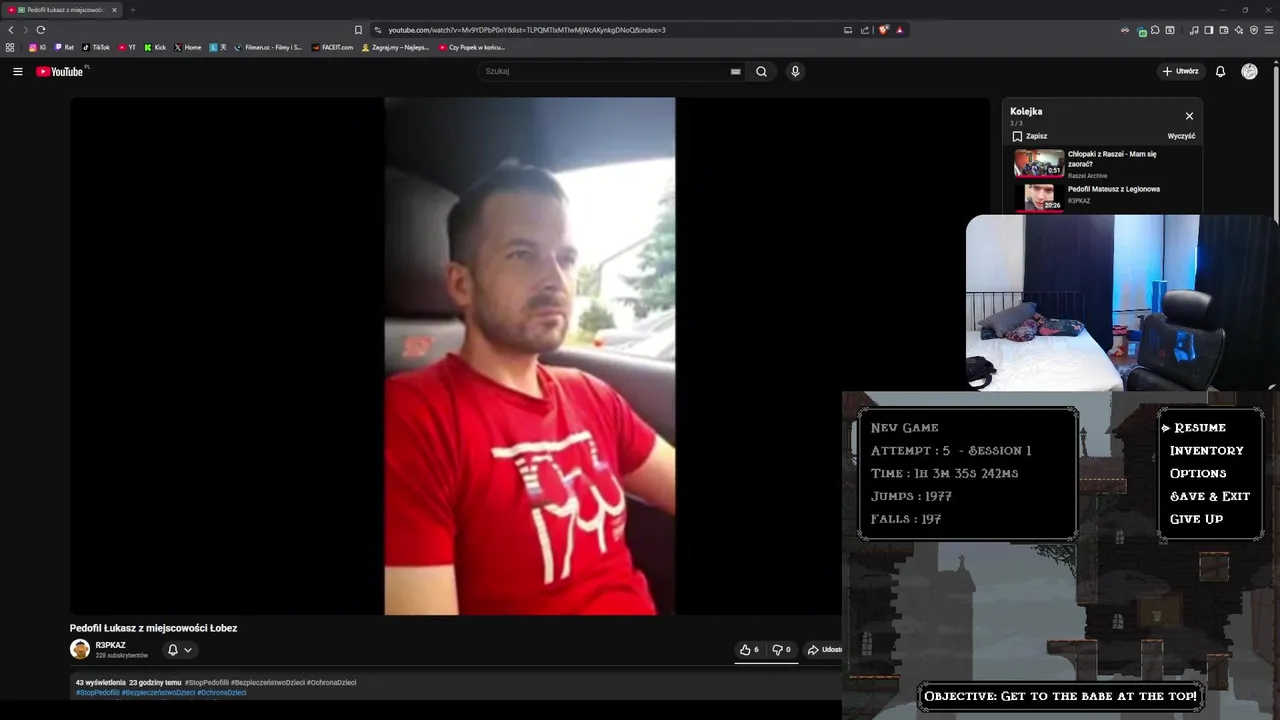Image resolution: width=1280 pixels, height=720 pixels.
Task: Open Inventory in the game menu
Action: tap(1207, 451)
